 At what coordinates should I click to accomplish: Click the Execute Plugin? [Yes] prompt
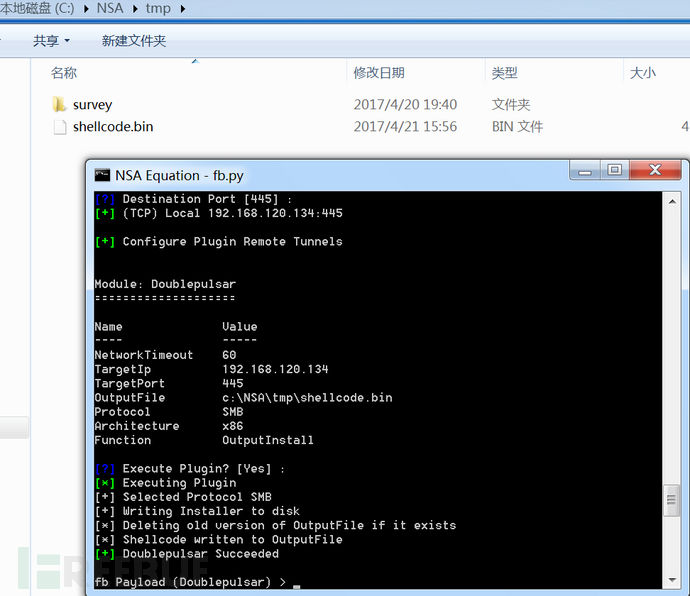[190, 468]
